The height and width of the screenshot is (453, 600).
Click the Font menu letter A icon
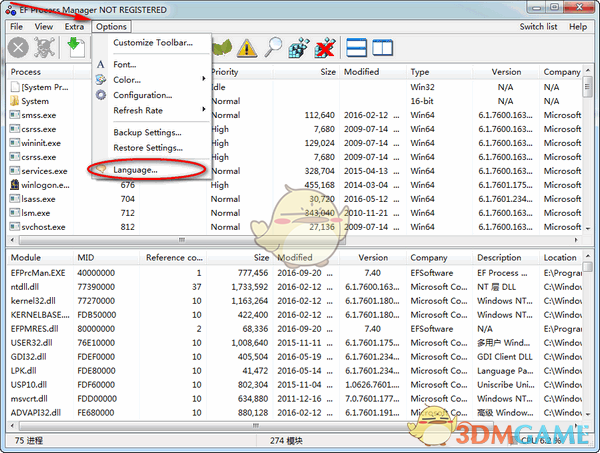pos(101,64)
